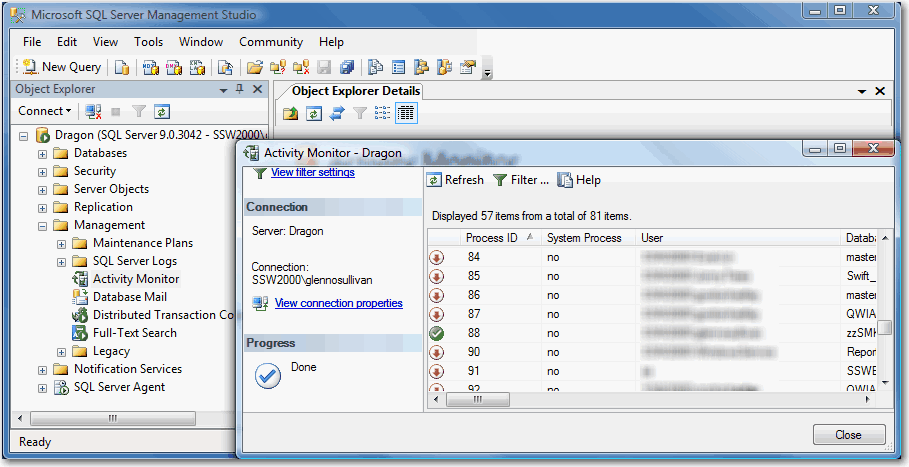The width and height of the screenshot is (909, 467).
Task: Click the refresh icon in Object Explorer toolbar
Action: coord(162,111)
